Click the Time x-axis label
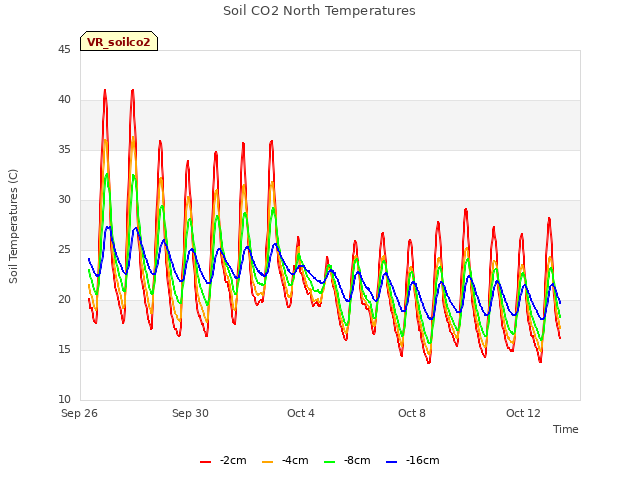The height and width of the screenshot is (480, 640). pyautogui.click(x=565, y=429)
